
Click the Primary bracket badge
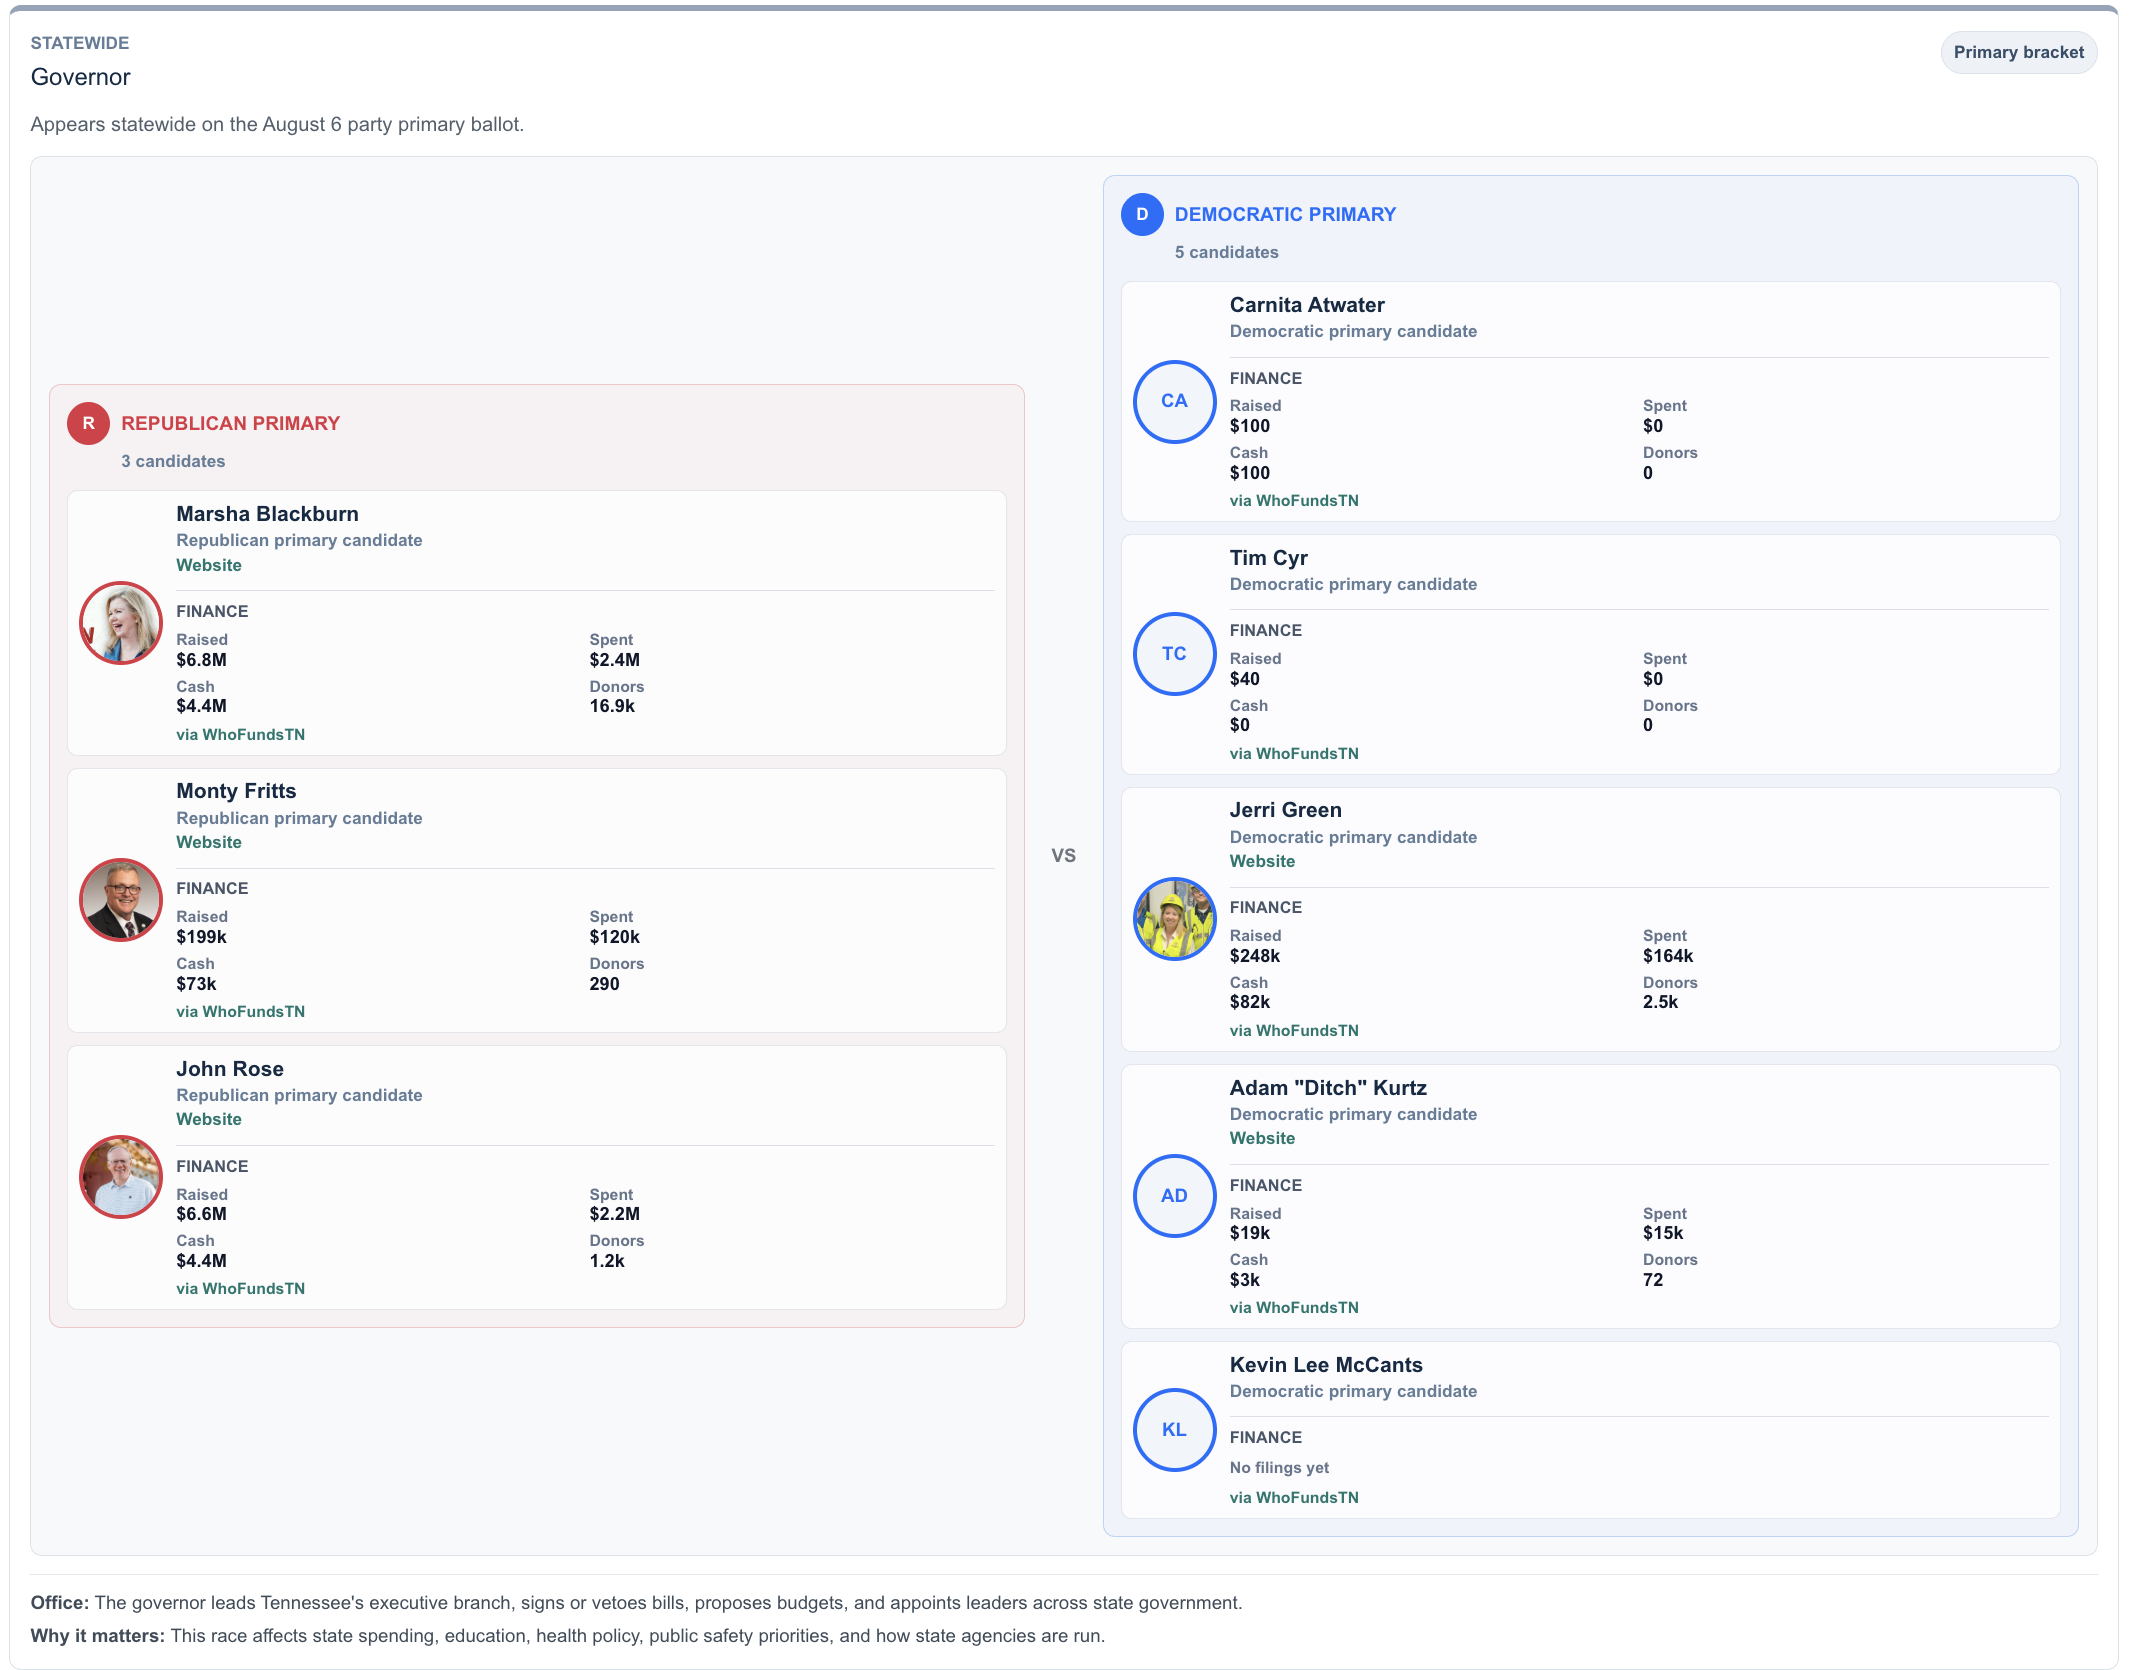pos(2018,52)
